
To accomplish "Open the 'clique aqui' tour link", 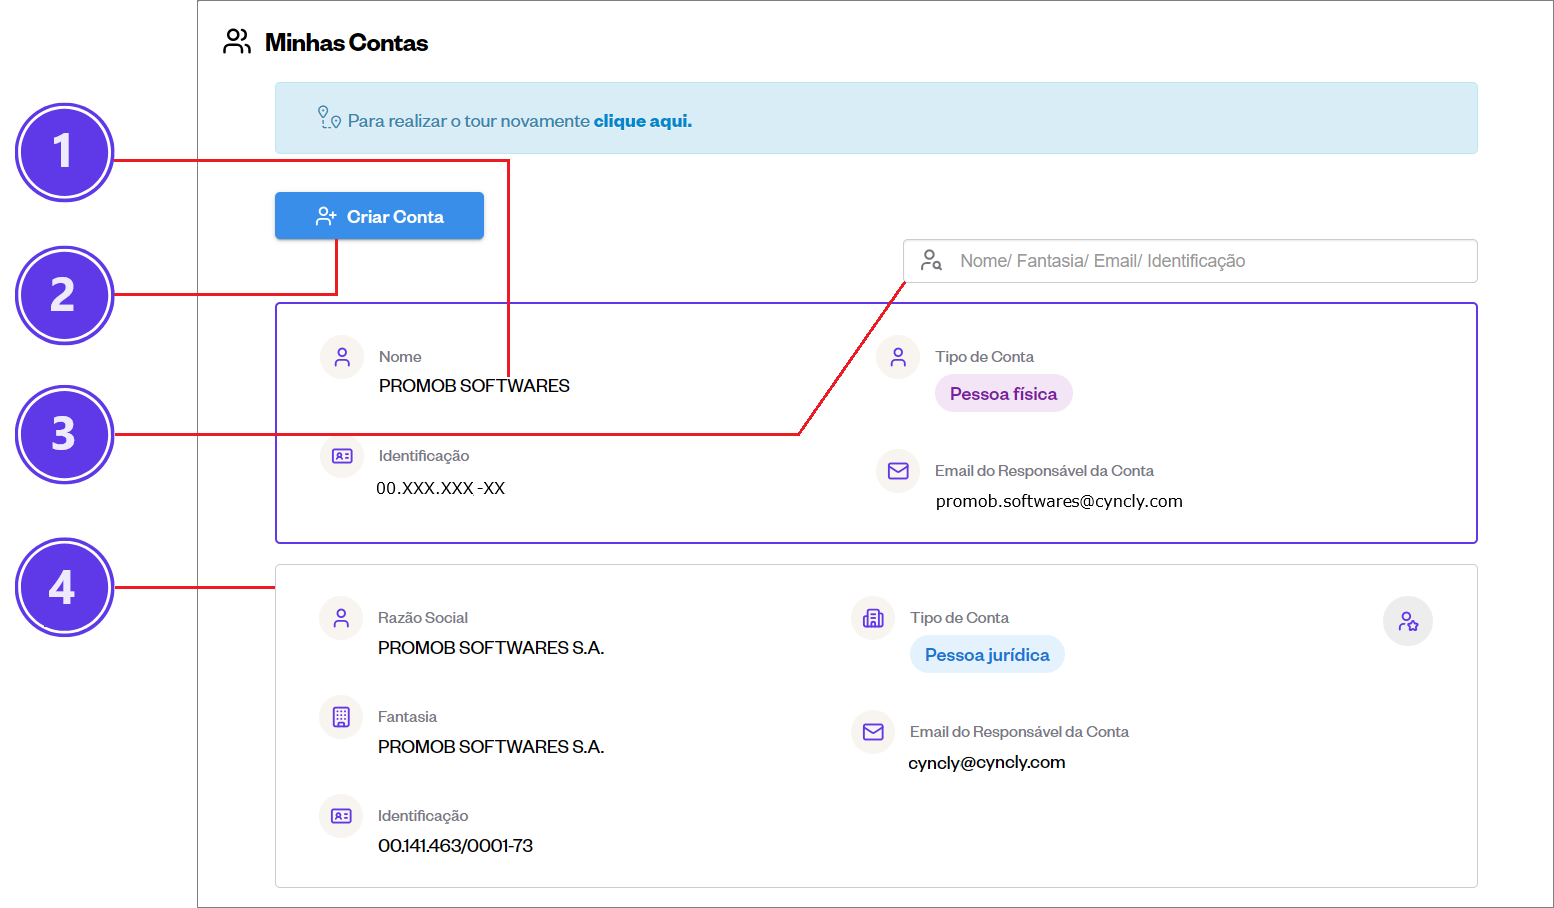I will [642, 121].
